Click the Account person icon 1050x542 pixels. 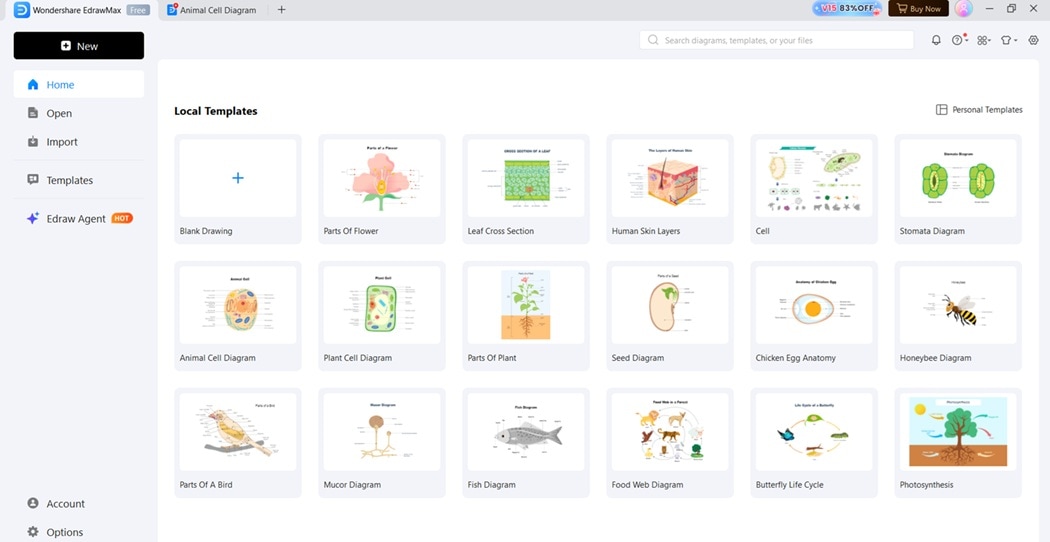[x=33, y=503]
